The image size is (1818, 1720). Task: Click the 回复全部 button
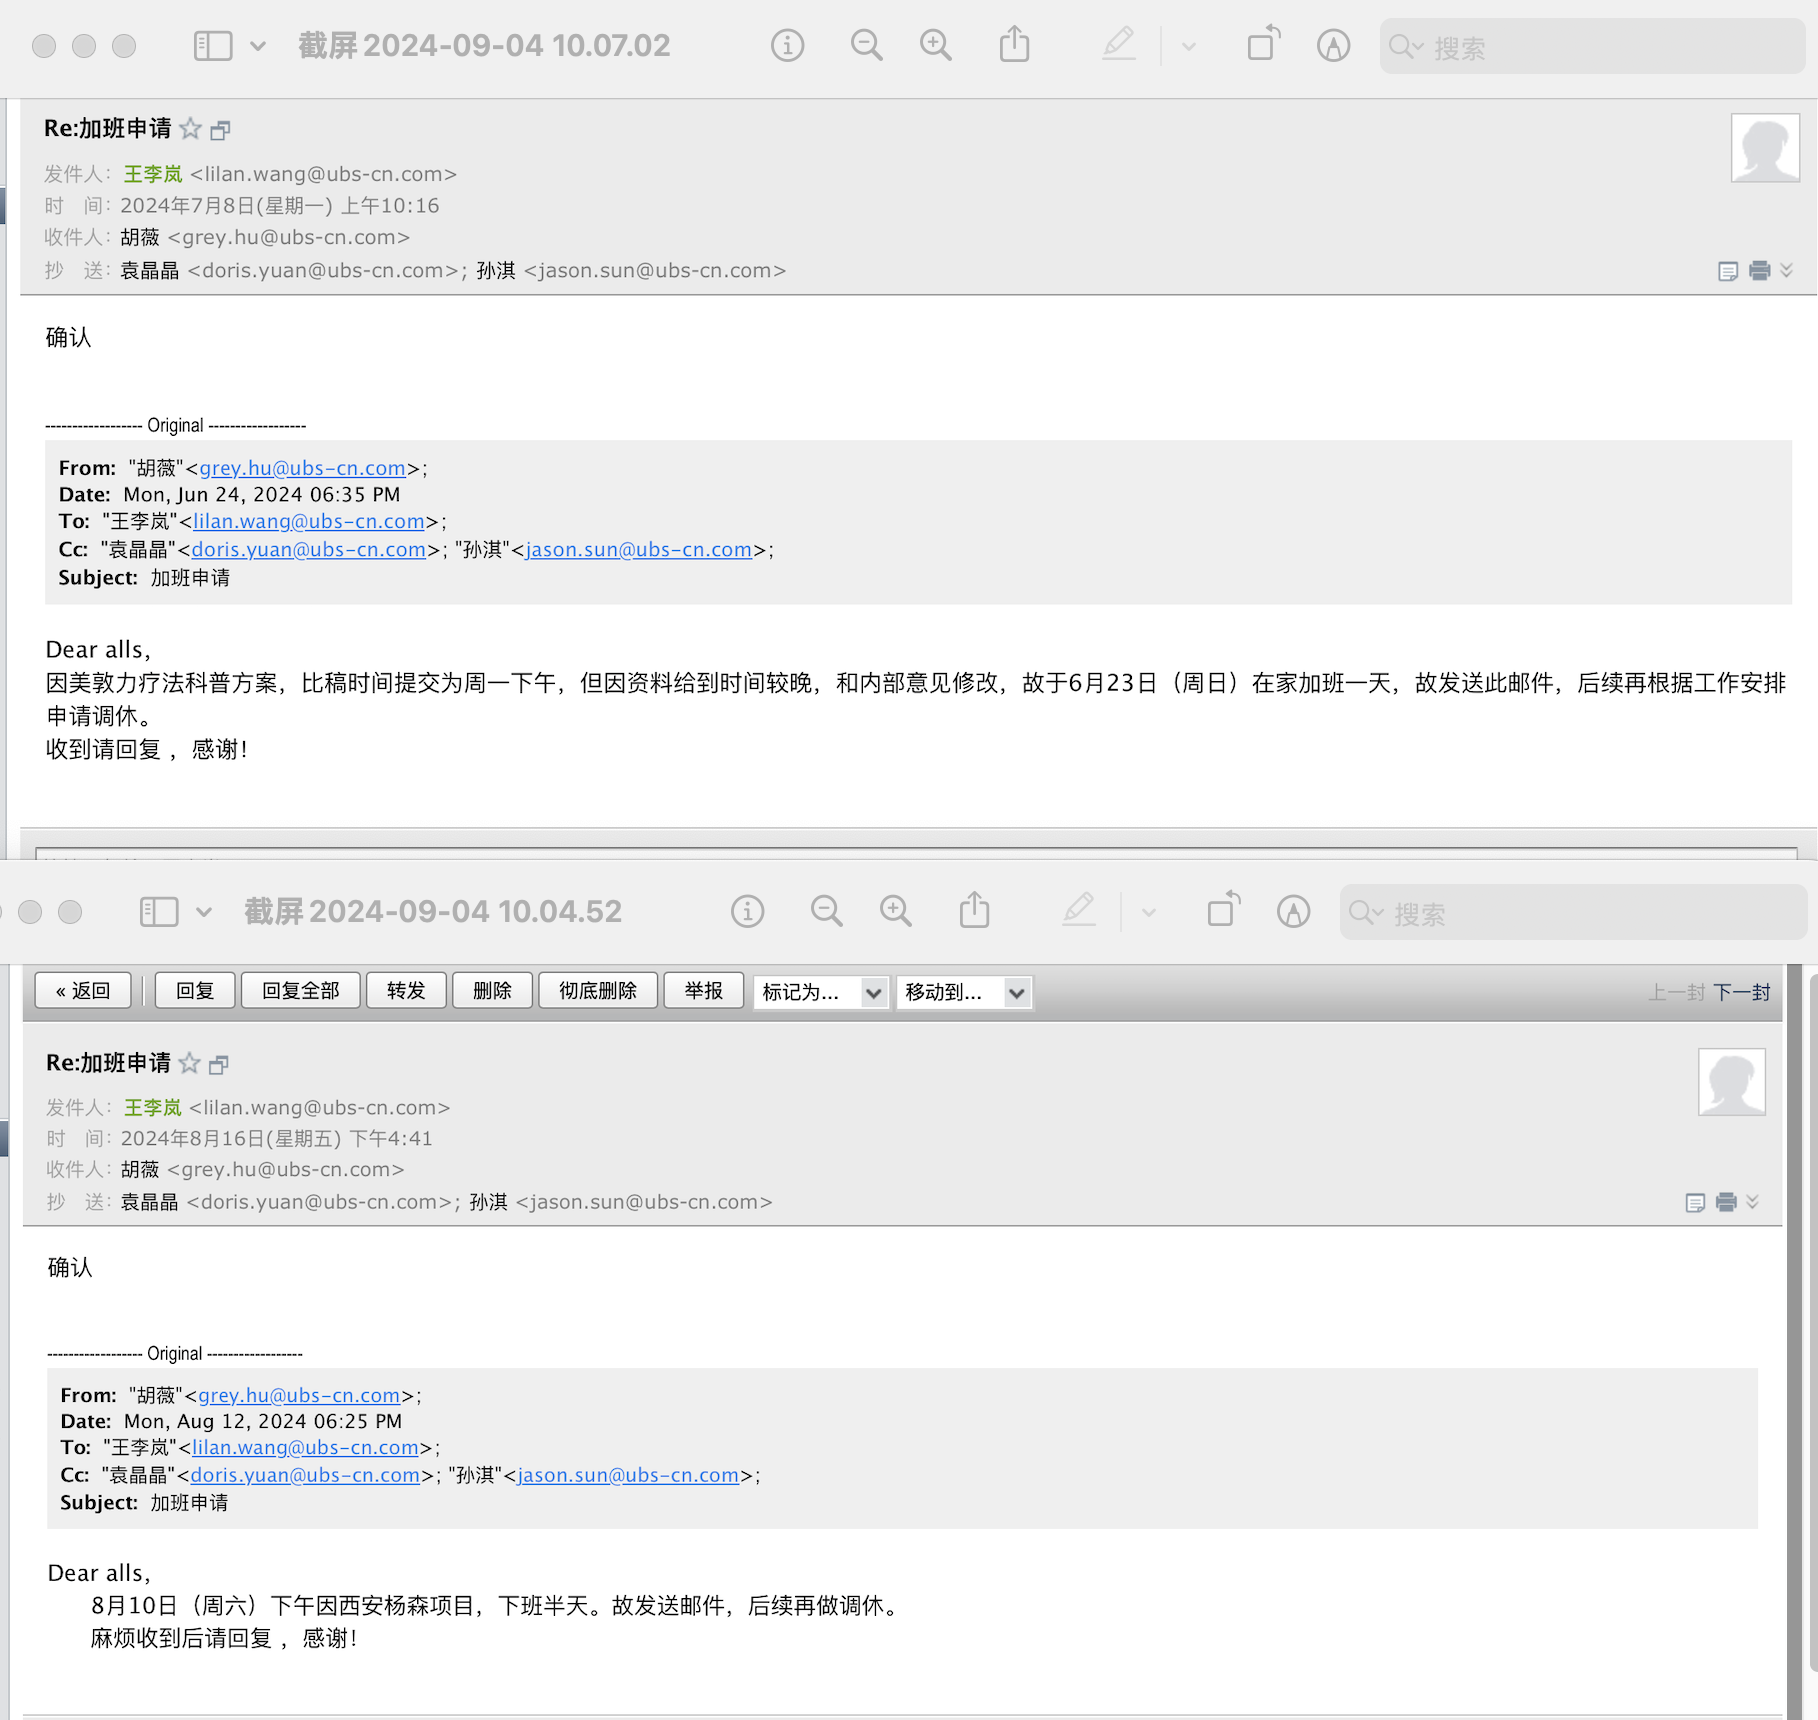click(x=300, y=991)
